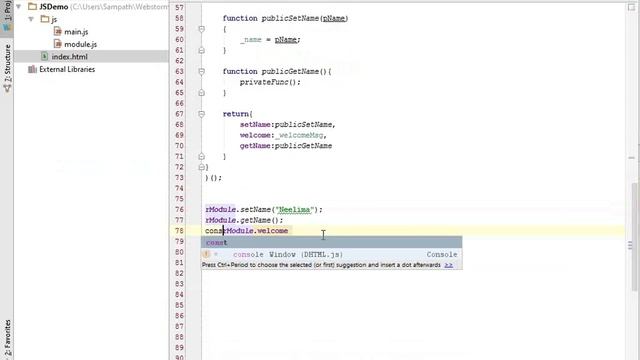This screenshot has width=640, height=360.
Task: Collapse the js folder arrow
Action: click(x=31, y=19)
